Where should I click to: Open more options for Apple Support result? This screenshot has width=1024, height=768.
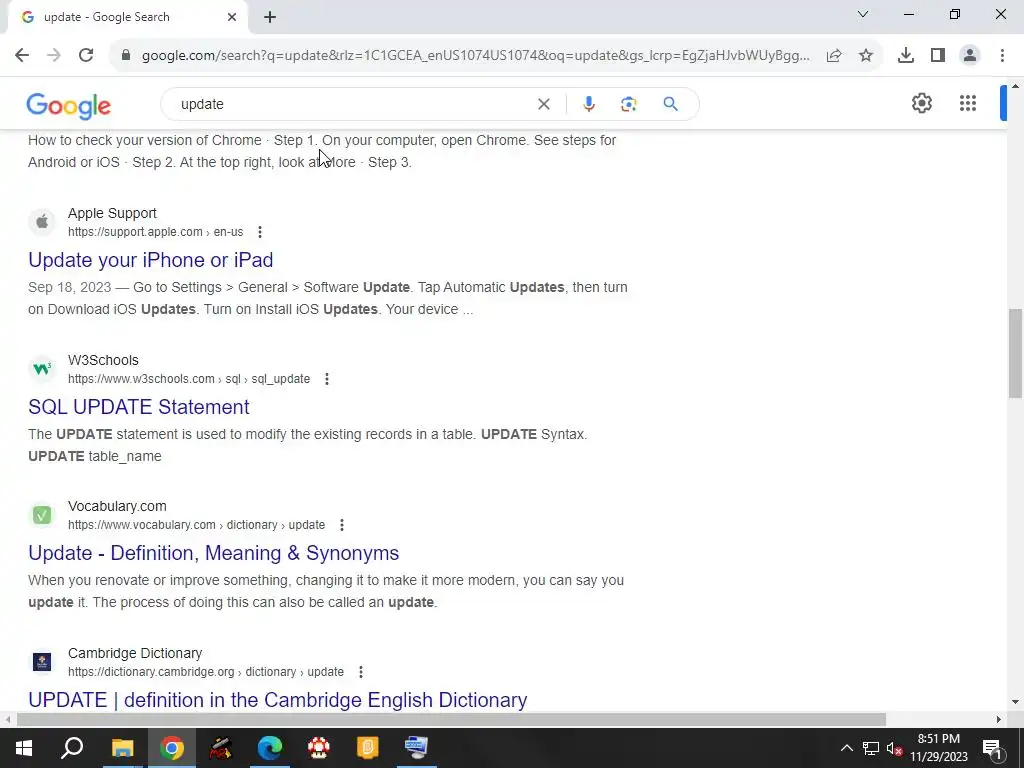(x=260, y=232)
